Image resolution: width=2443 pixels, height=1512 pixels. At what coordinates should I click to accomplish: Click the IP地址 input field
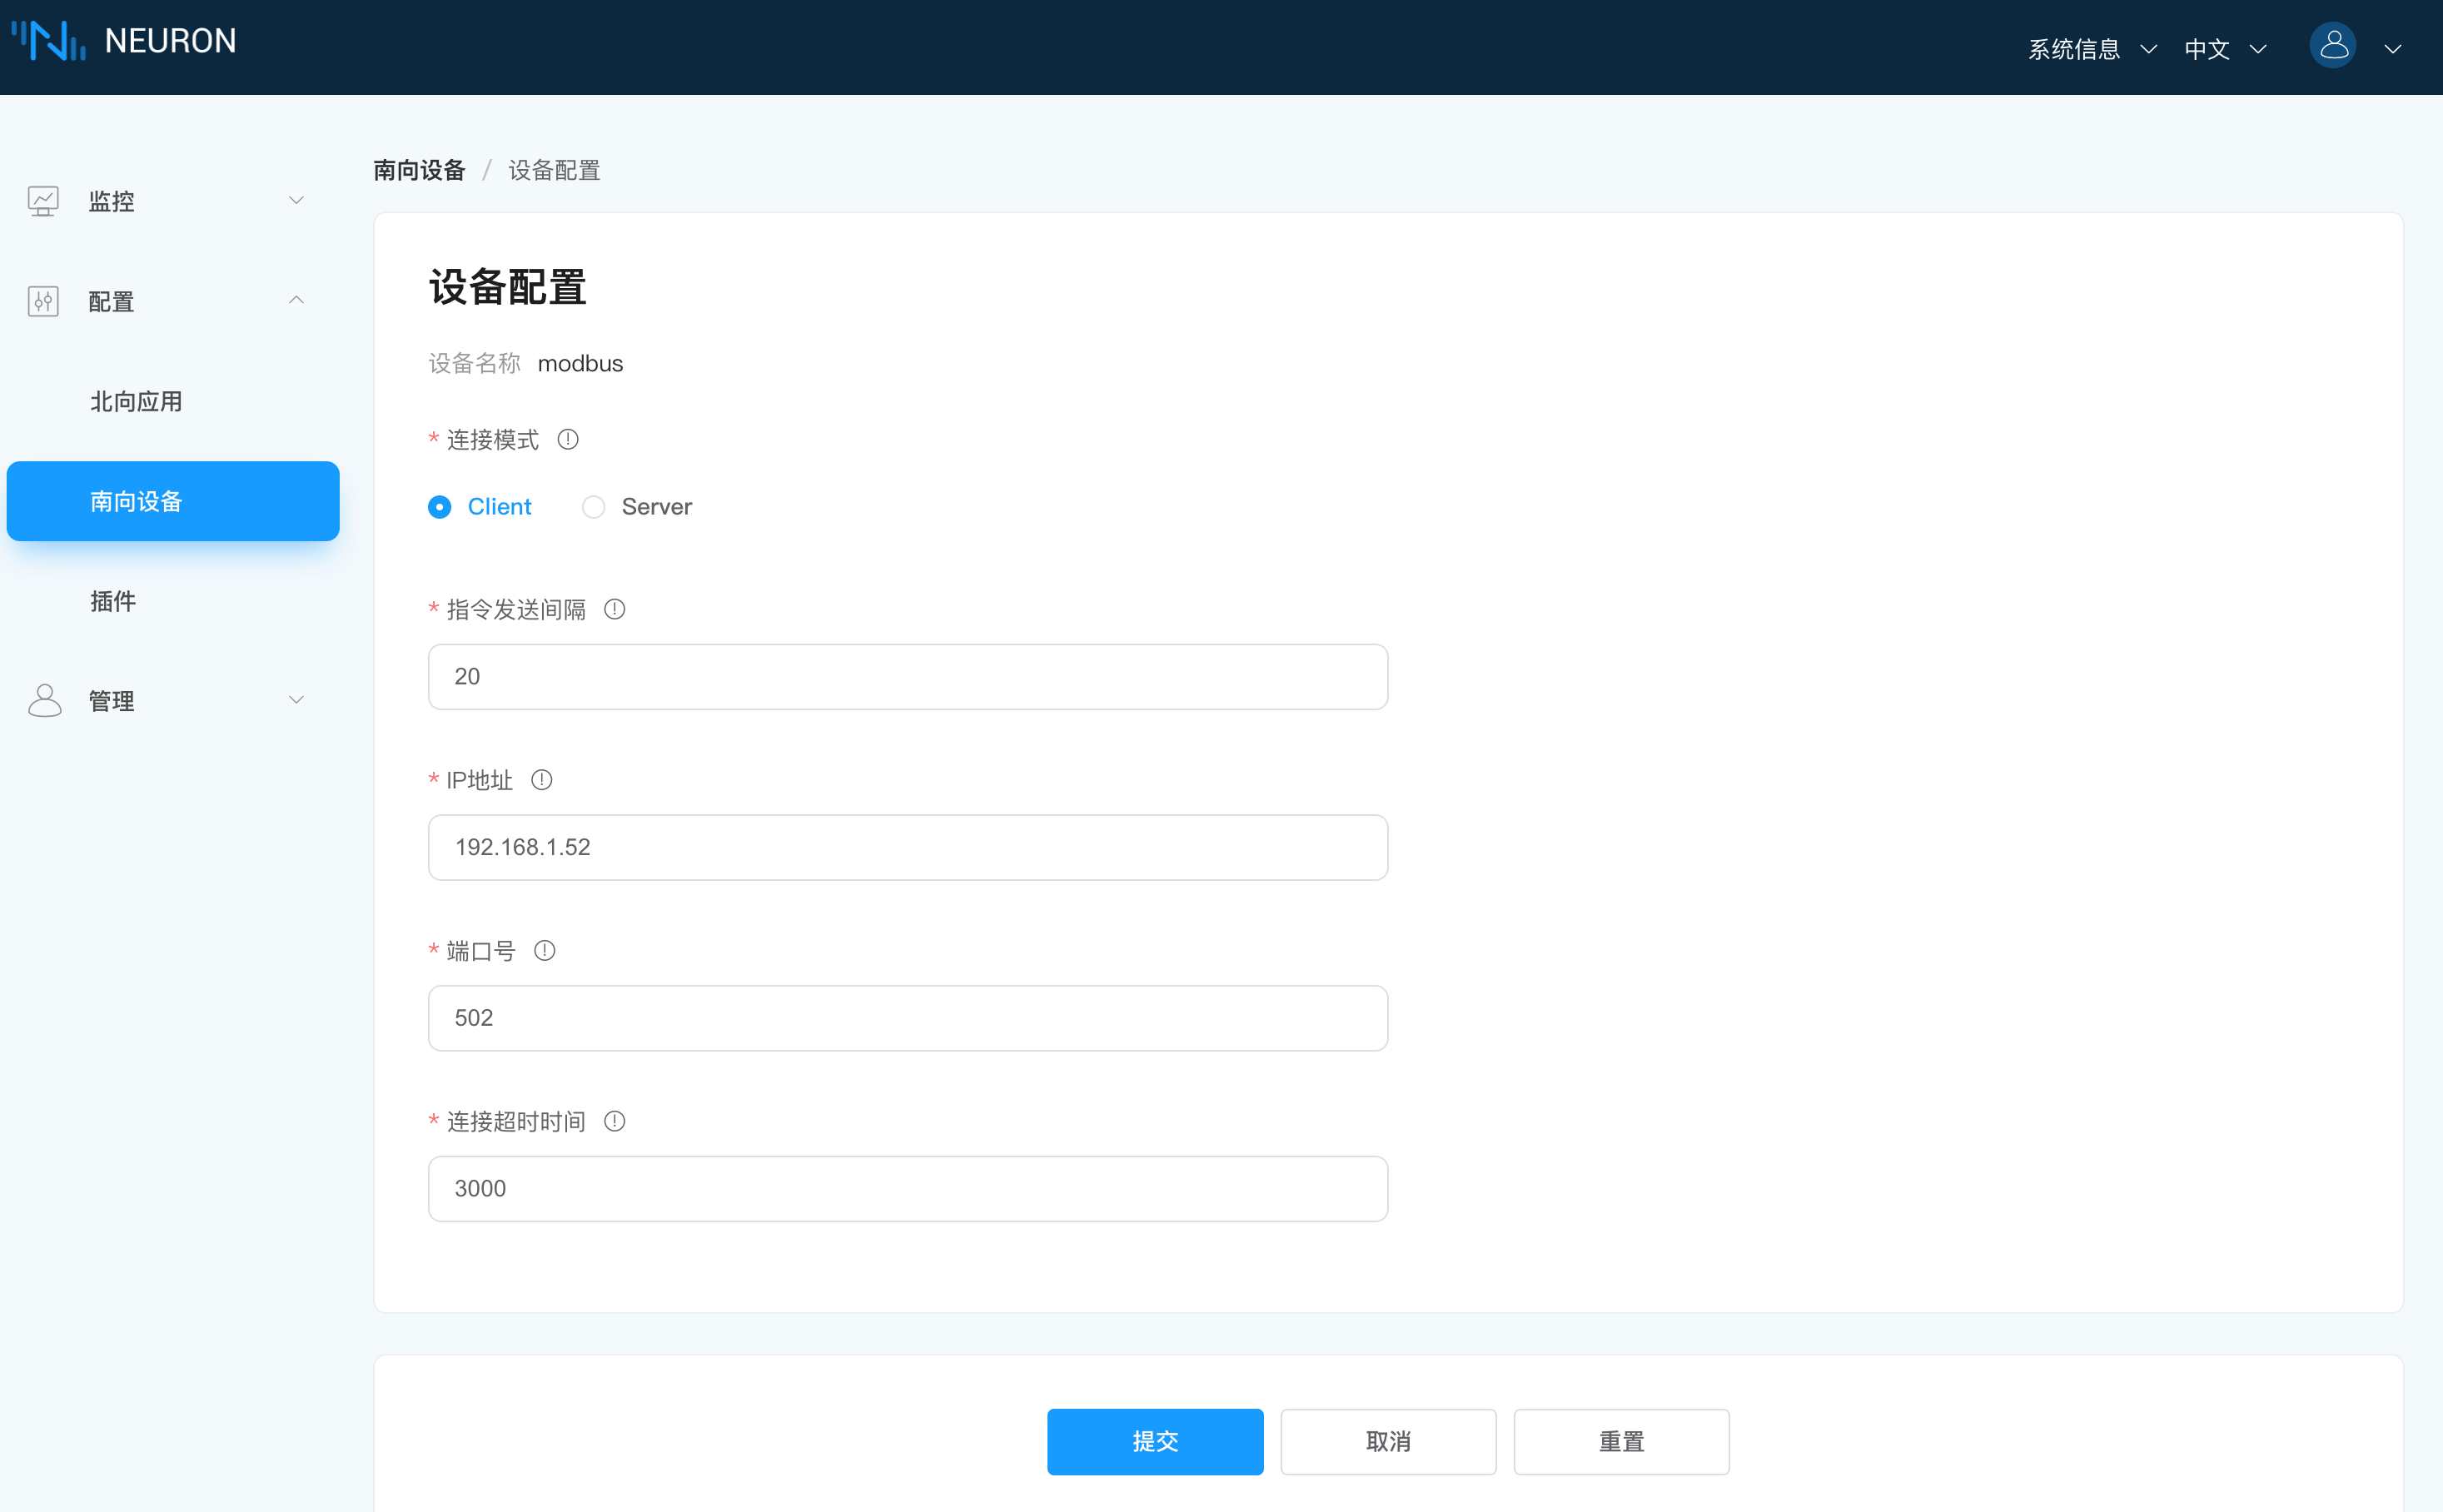point(907,847)
